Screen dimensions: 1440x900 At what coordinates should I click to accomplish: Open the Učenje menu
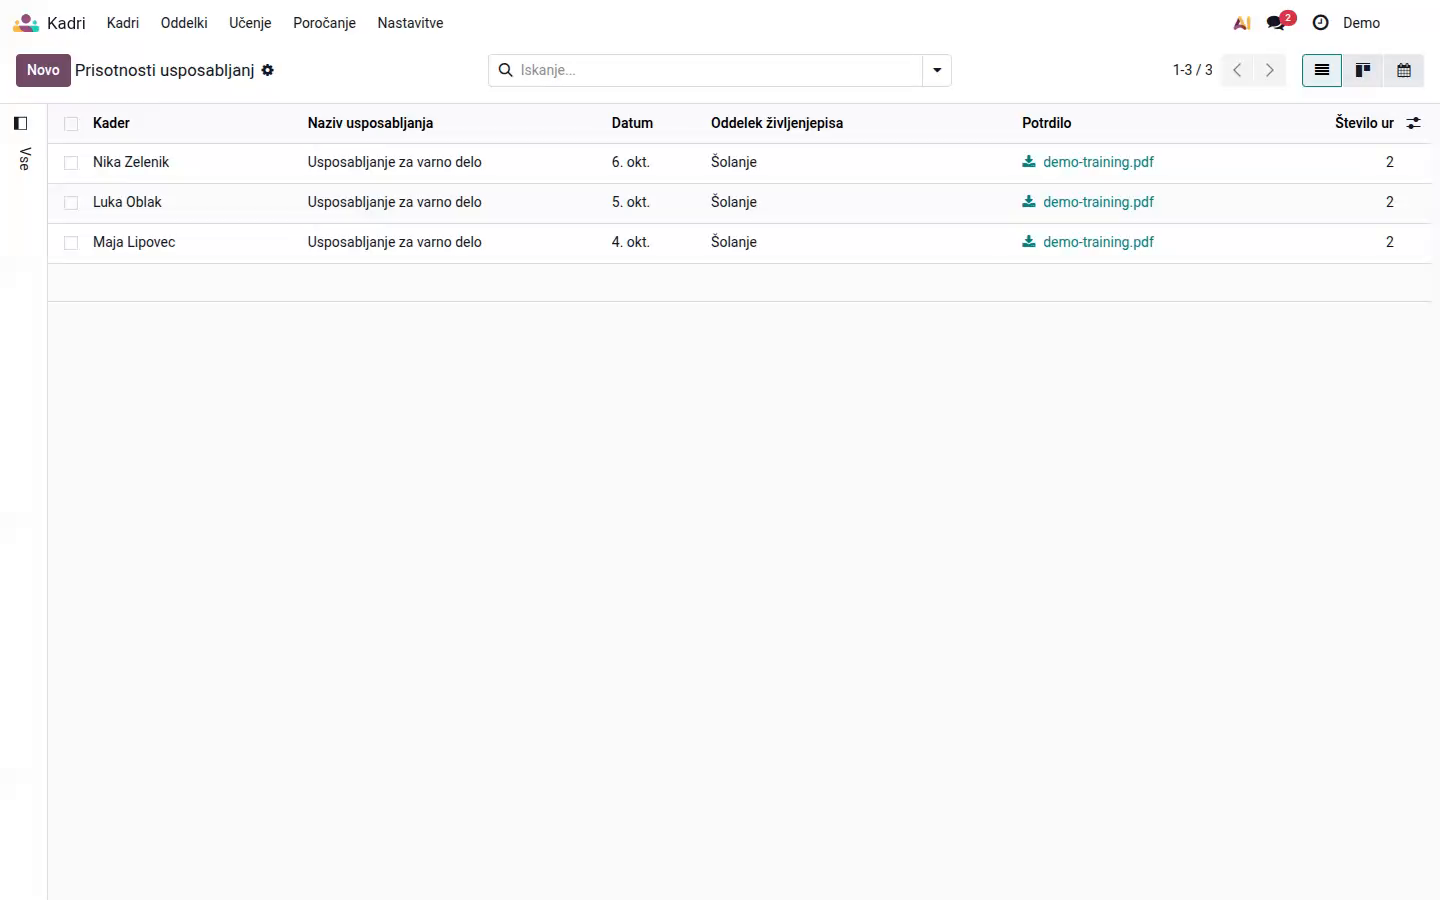coord(250,22)
